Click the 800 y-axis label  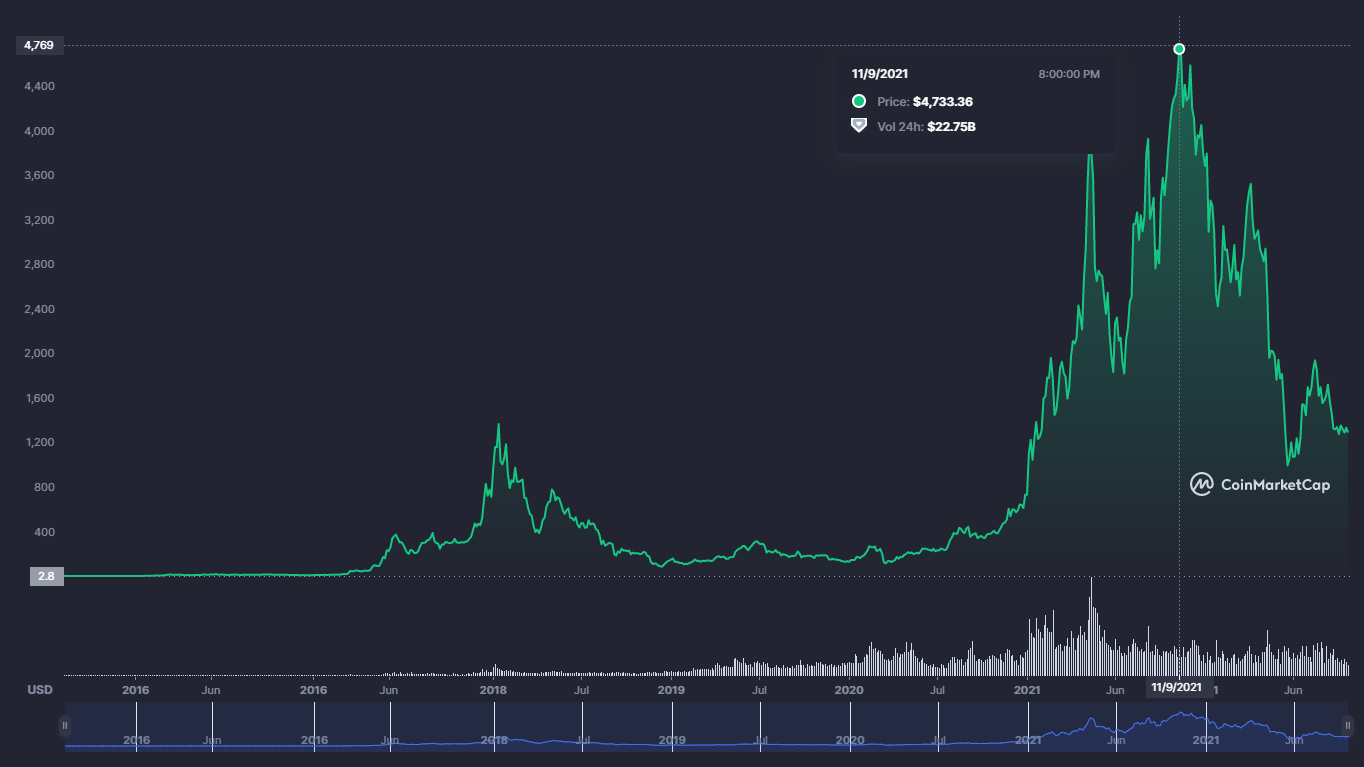click(x=44, y=487)
